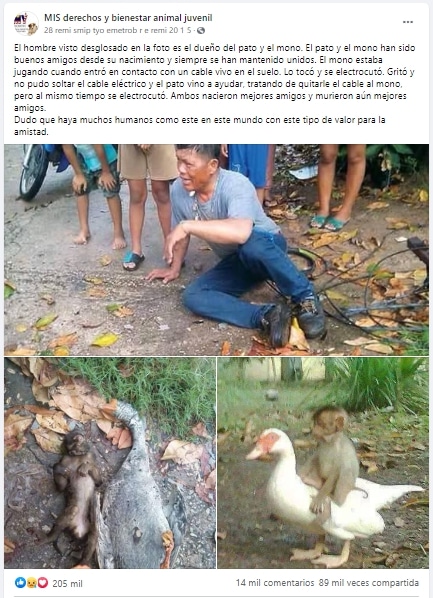Open photo of monkey riding white duck
The height and width of the screenshot is (598, 433).
(323, 463)
